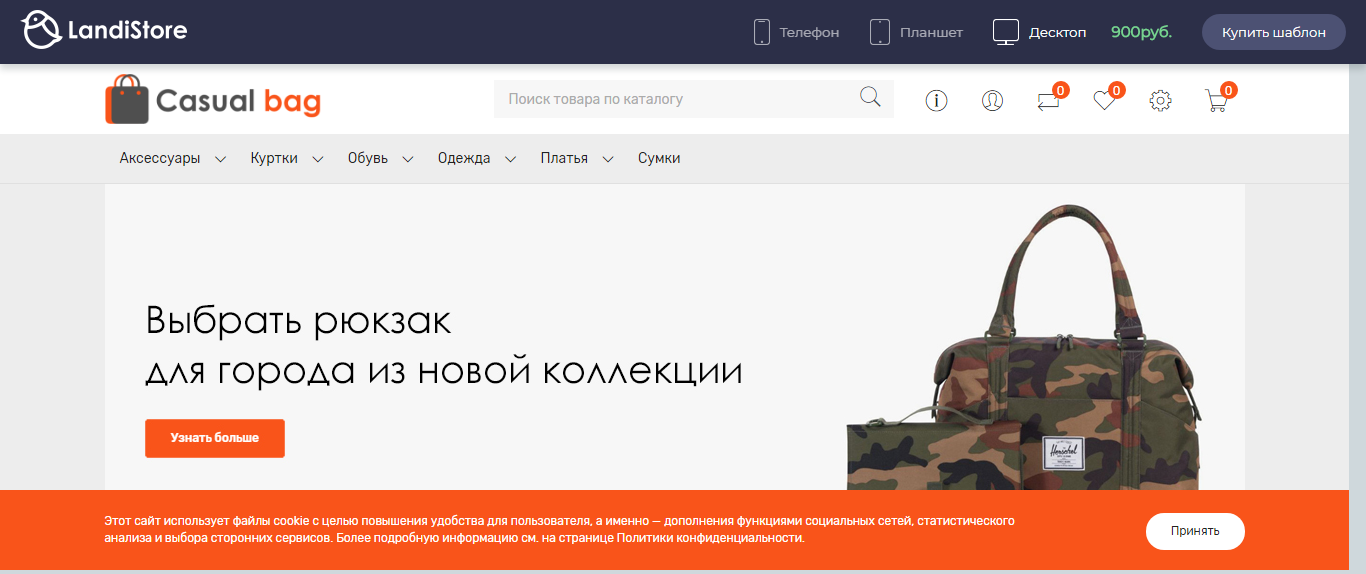Open the Сумки menu item
Viewport: 1366px width, 574px height.
[x=659, y=158]
